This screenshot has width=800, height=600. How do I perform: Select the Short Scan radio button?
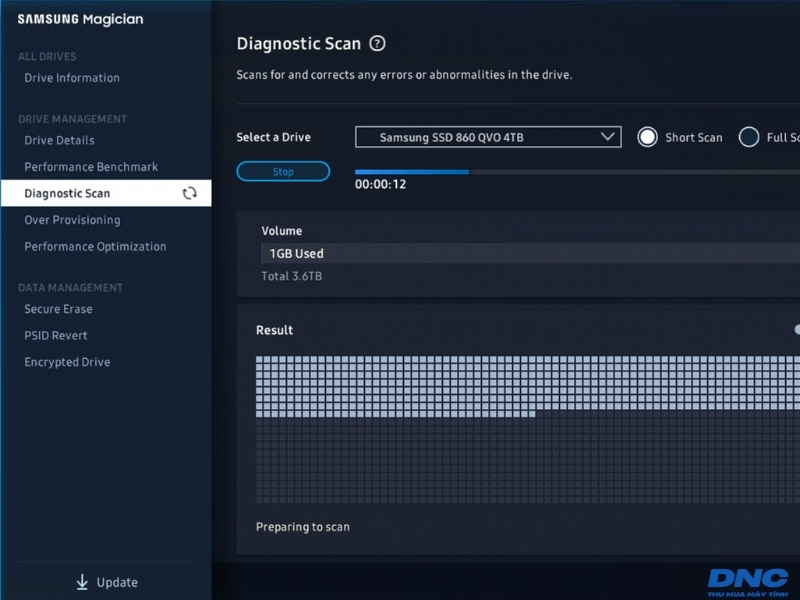coord(647,137)
